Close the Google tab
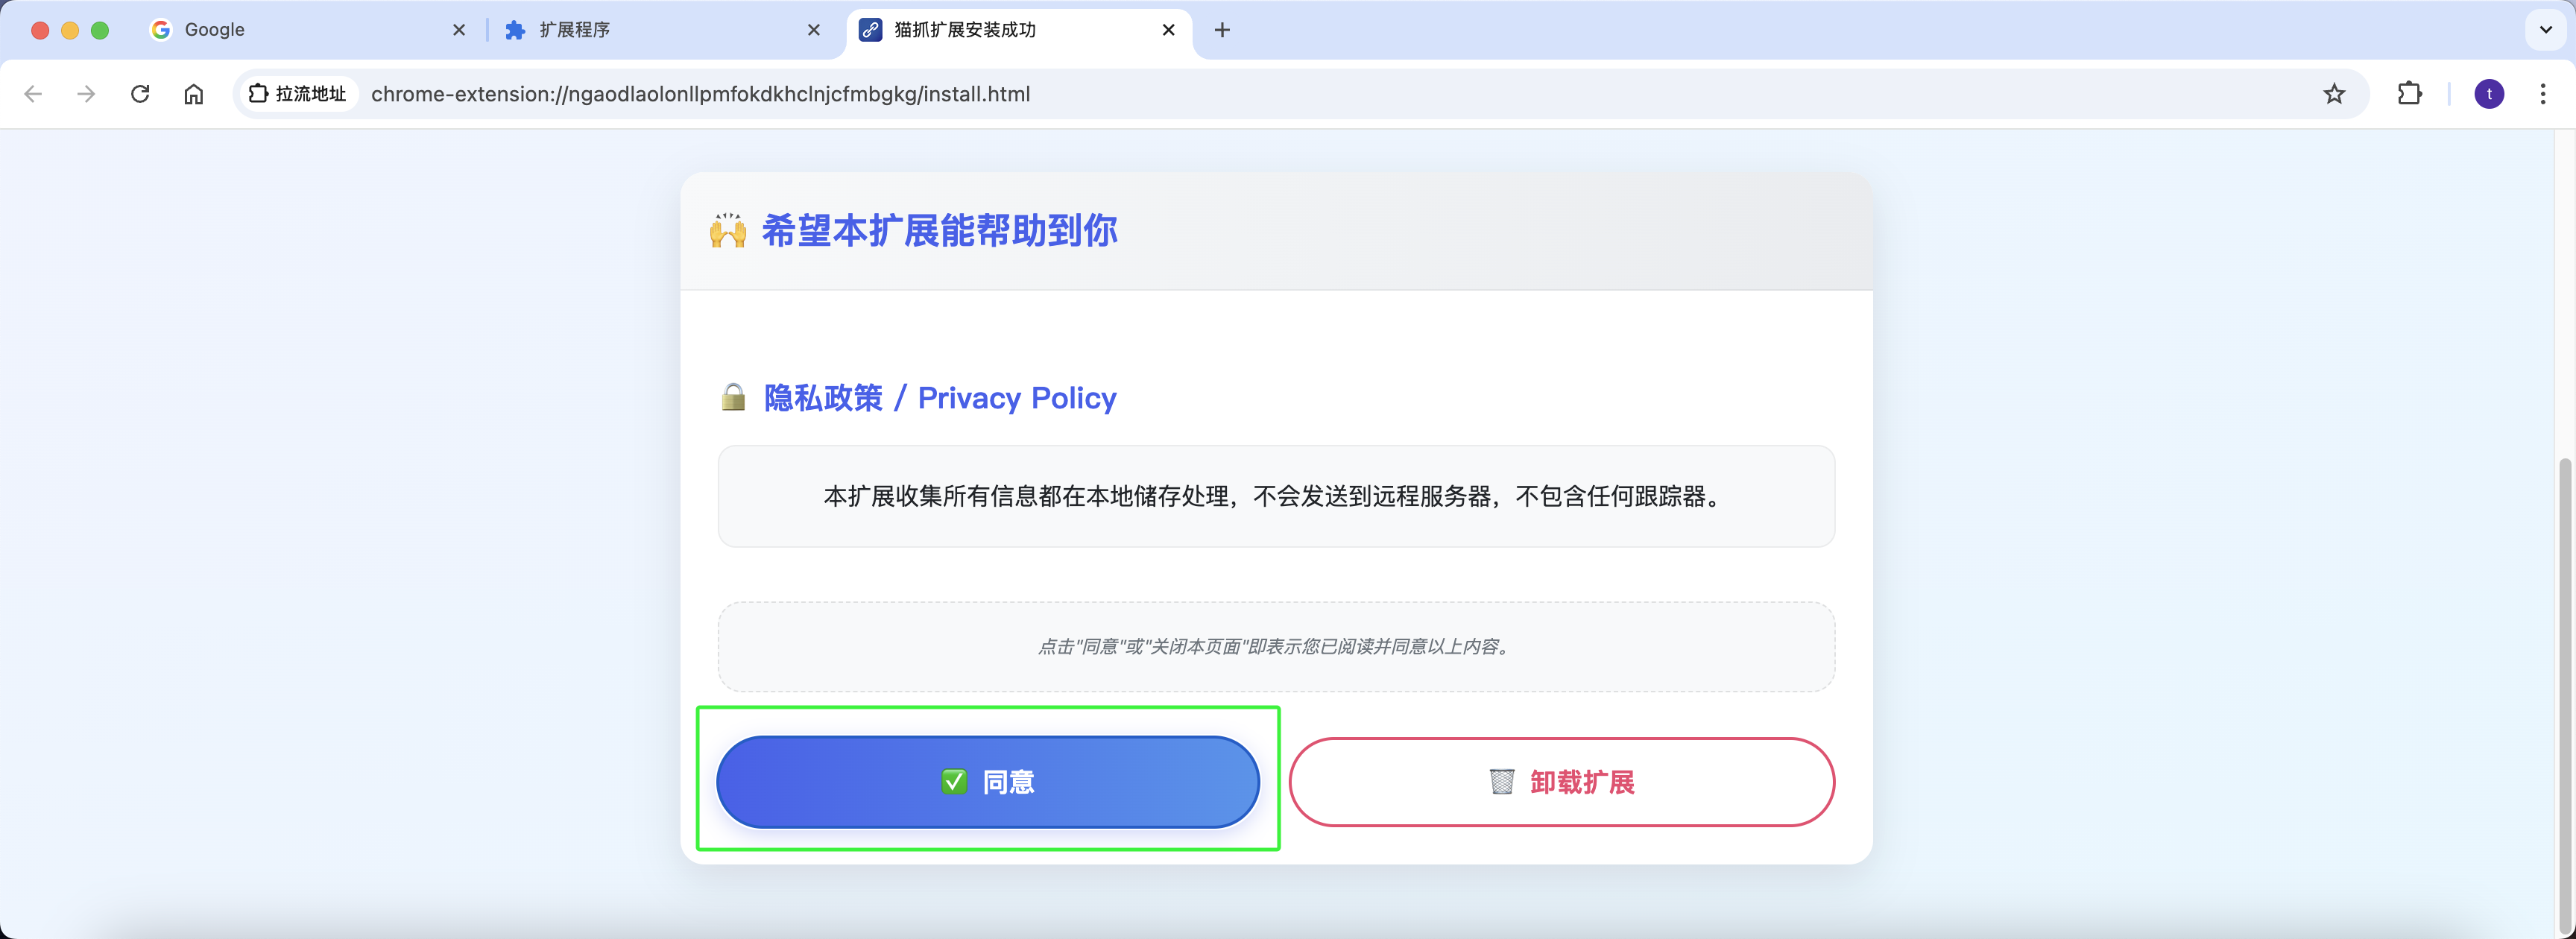Screen dimensions: 2576x939 click(459, 30)
